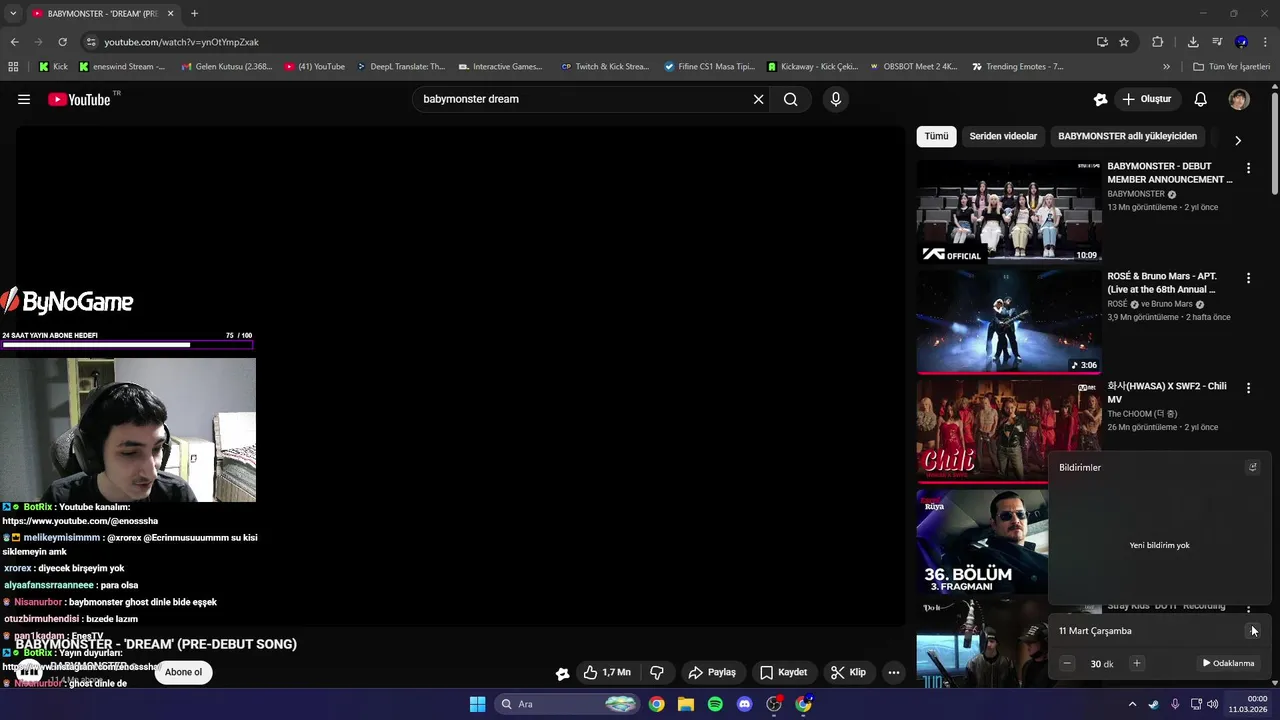The height and width of the screenshot is (720, 1280).
Task: Click the Paylaş share button
Action: pos(713,672)
